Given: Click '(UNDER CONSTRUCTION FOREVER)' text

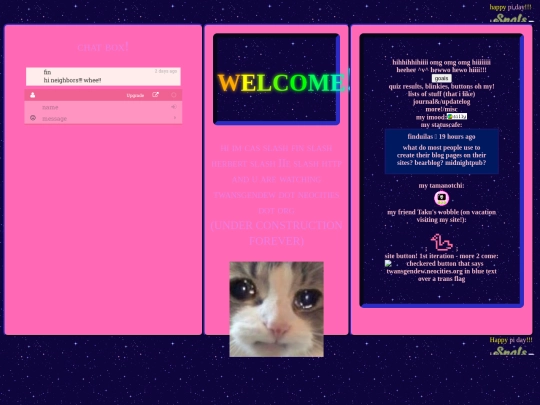Looking at the screenshot, I should click(277, 233).
